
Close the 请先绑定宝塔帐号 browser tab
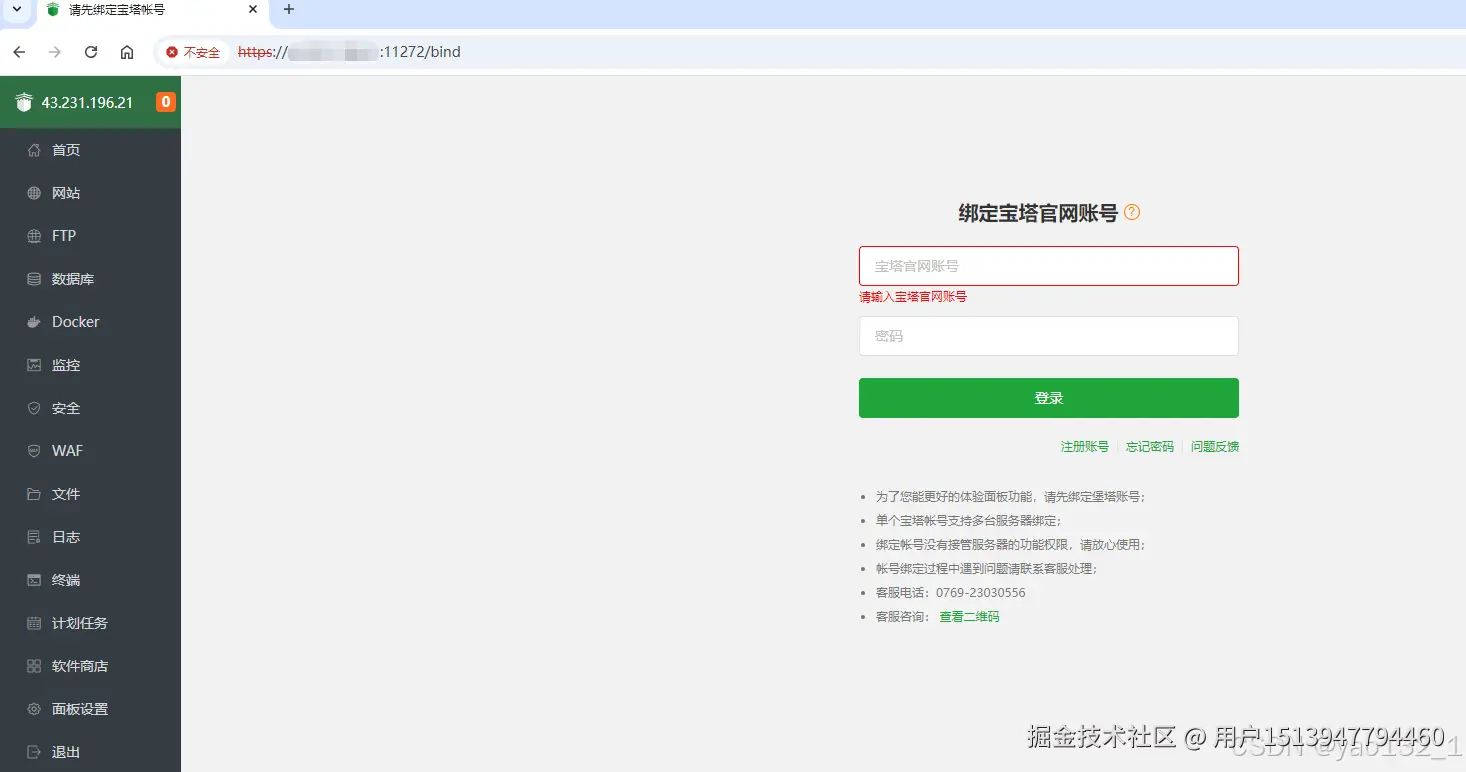tap(253, 9)
